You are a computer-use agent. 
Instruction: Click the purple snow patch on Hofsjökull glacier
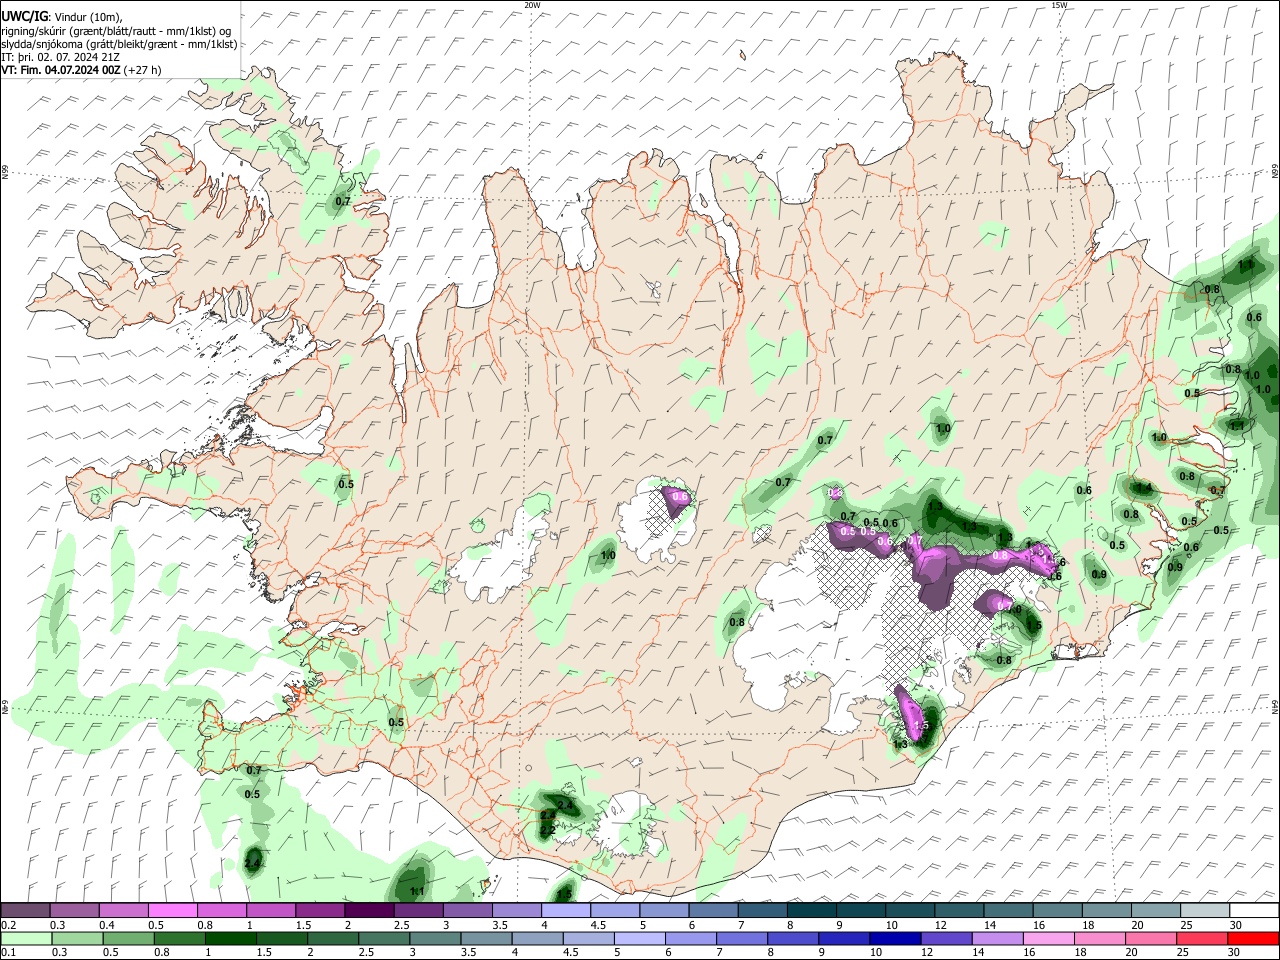point(678,502)
